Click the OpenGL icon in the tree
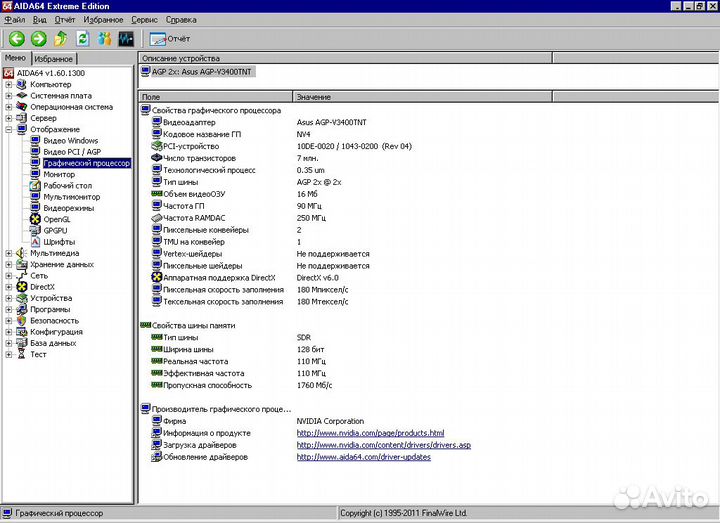The image size is (720, 523). pos(35,219)
